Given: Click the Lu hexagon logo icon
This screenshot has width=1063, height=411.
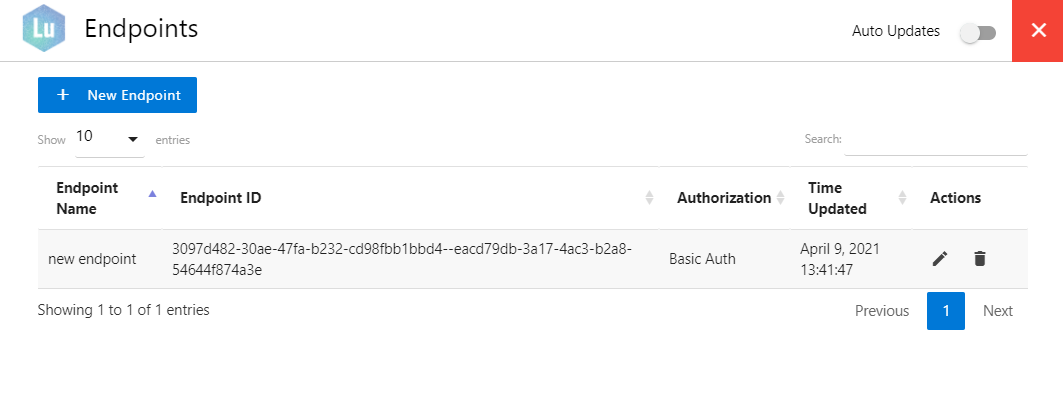Looking at the screenshot, I should coord(43,29).
